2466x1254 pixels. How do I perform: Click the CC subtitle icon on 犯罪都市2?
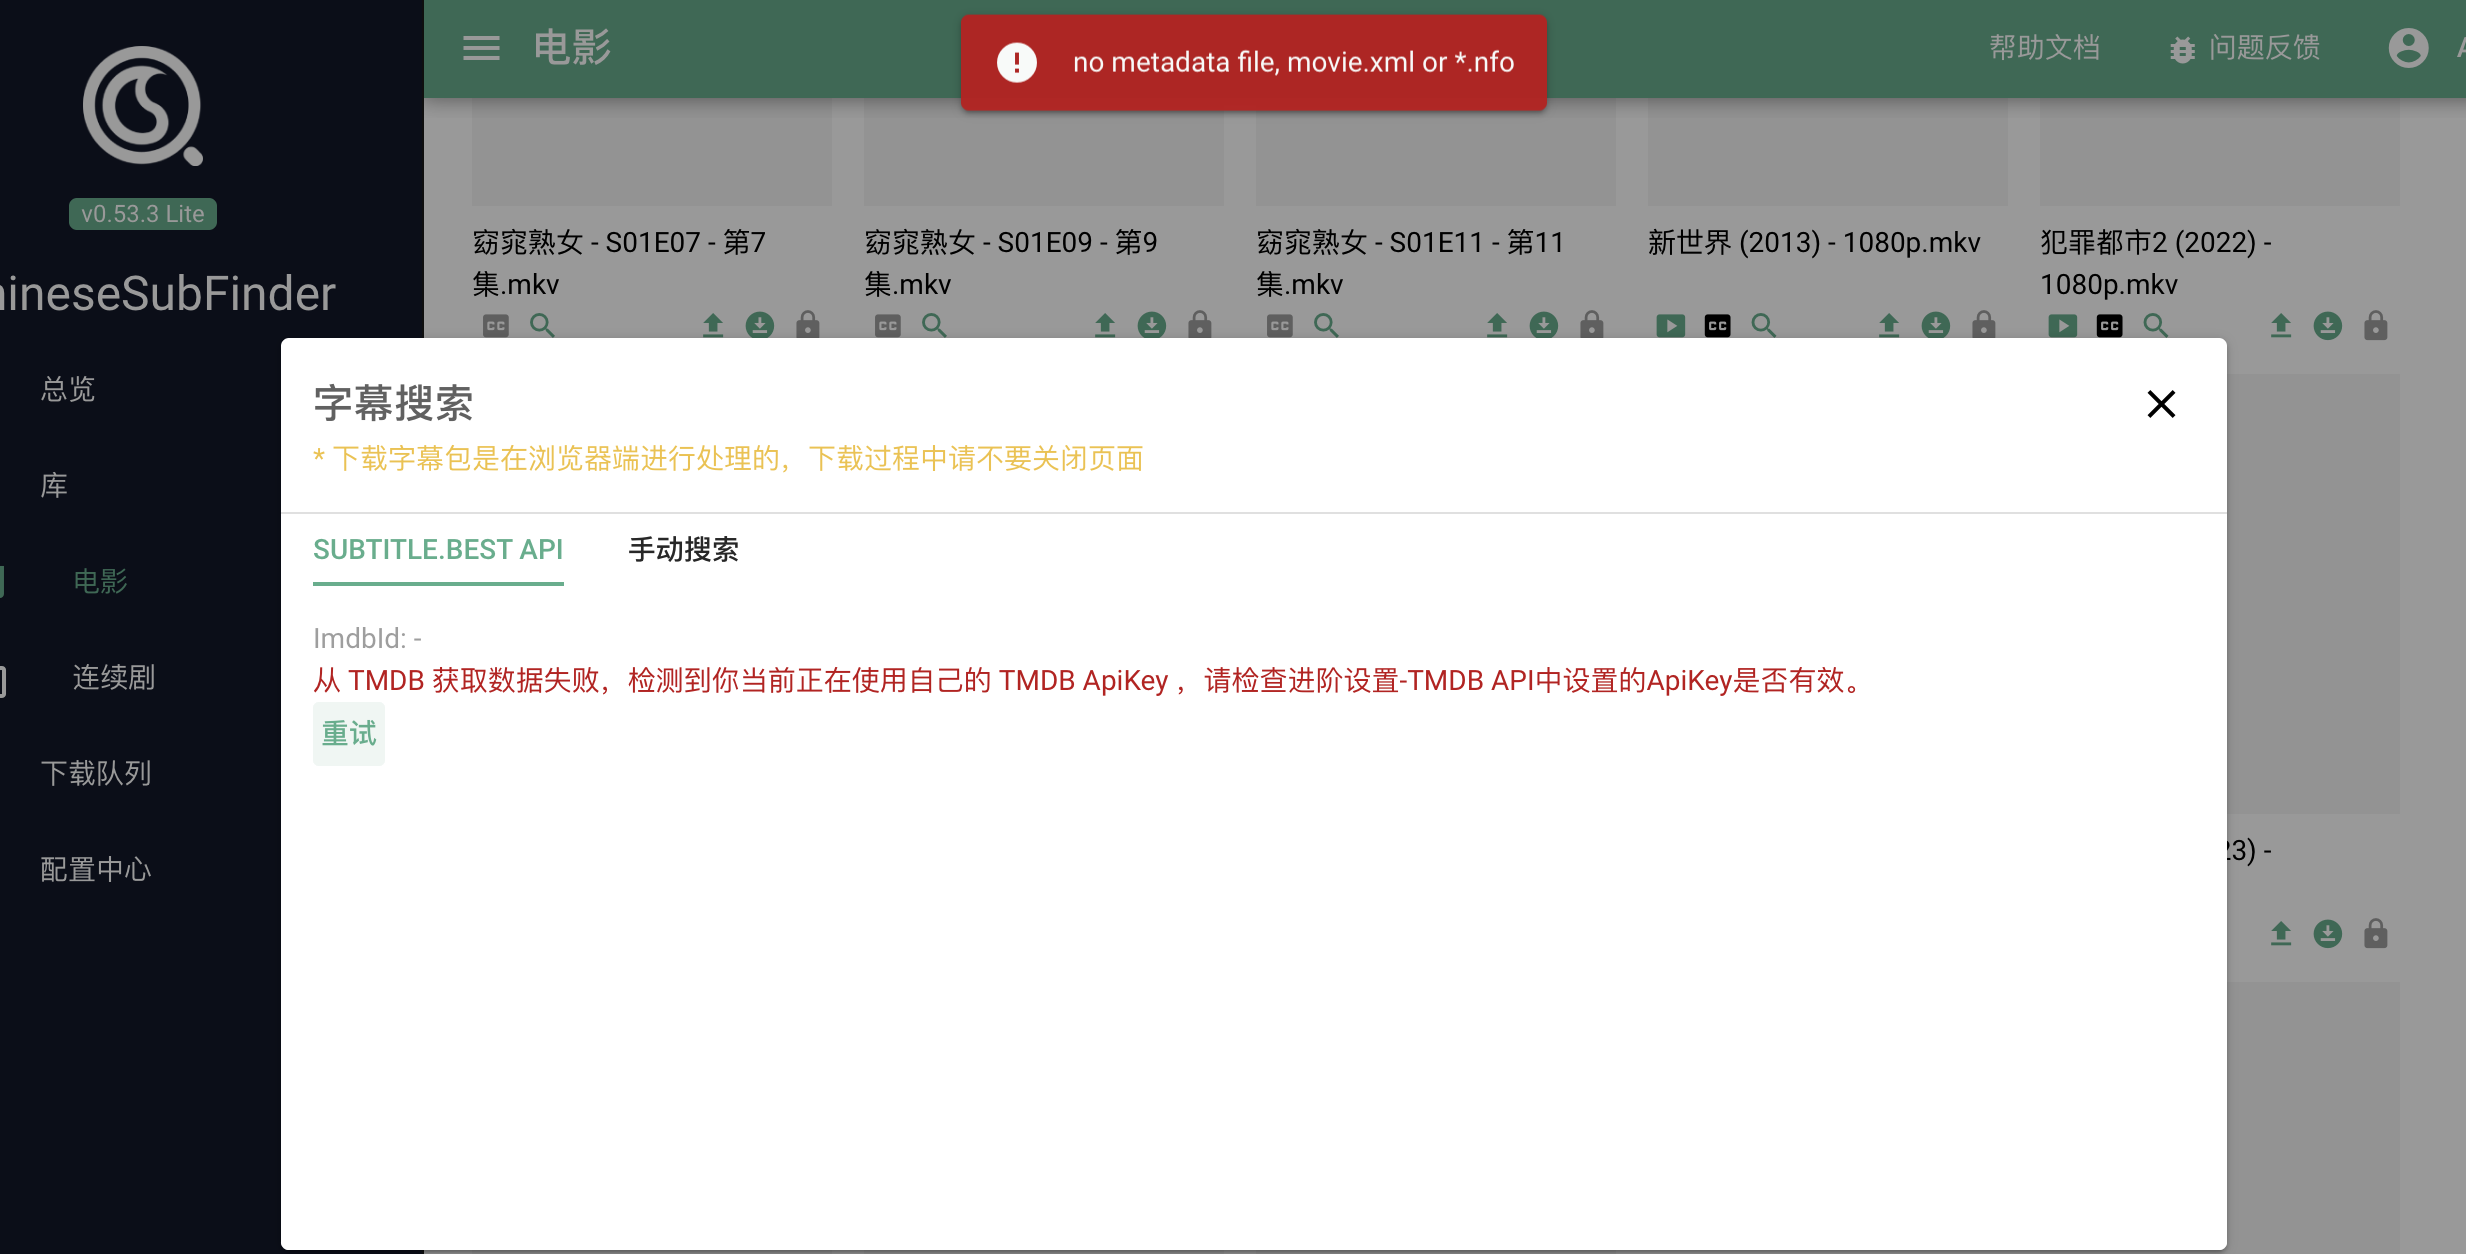point(2108,325)
